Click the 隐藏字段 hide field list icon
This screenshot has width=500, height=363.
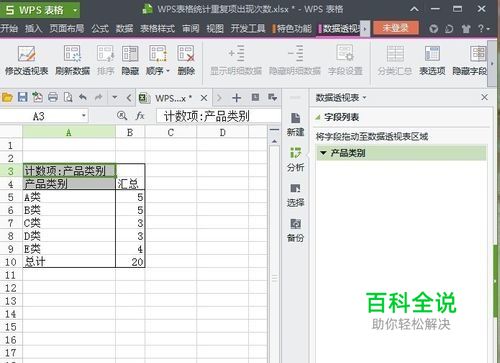click(x=478, y=54)
